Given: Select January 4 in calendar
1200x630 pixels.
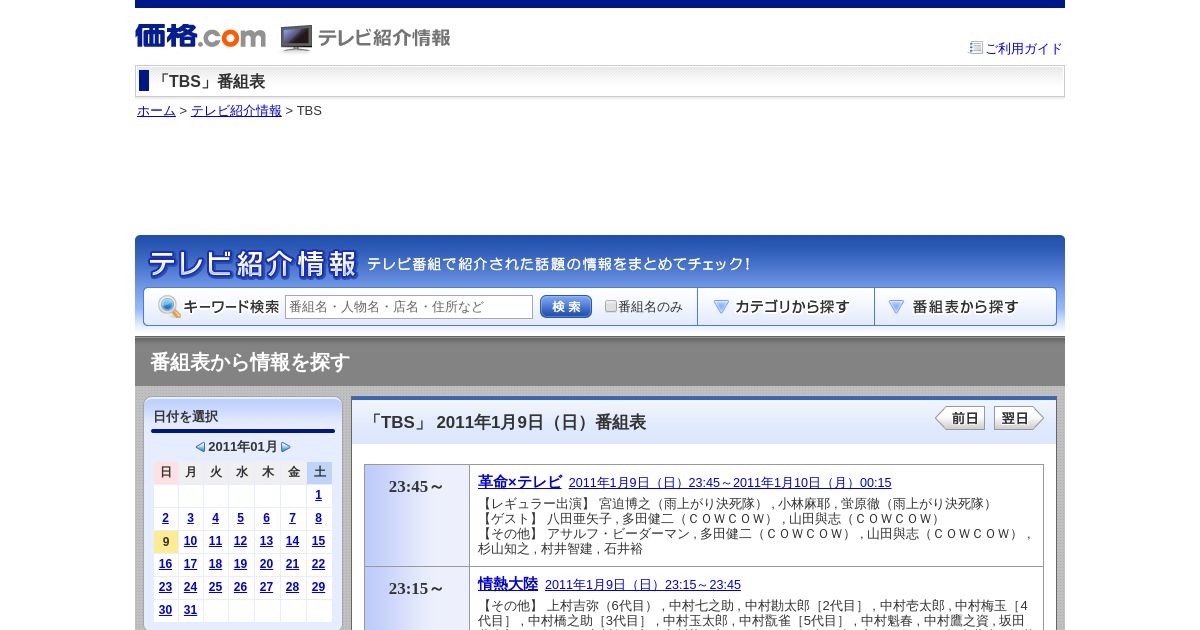Looking at the screenshot, I should [216, 518].
